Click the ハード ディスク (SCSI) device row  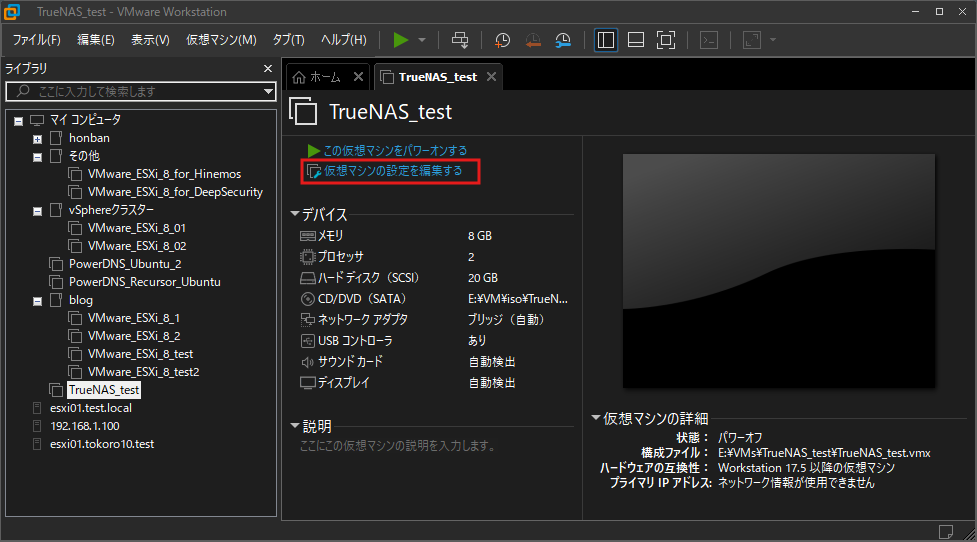pos(434,278)
